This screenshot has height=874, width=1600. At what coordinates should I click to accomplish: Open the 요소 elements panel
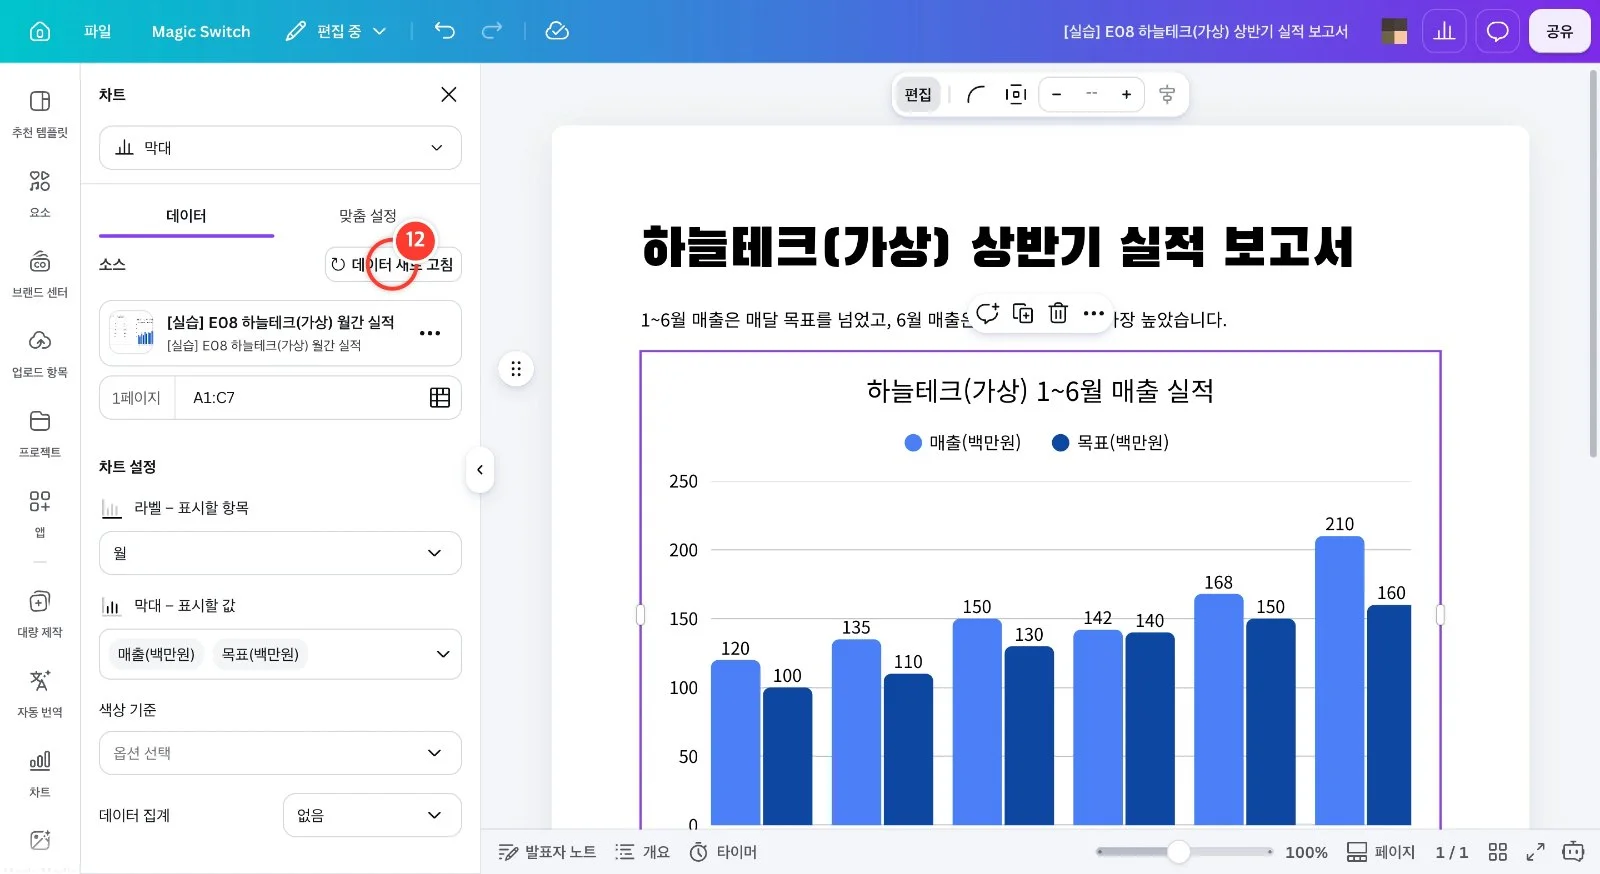pyautogui.click(x=40, y=193)
